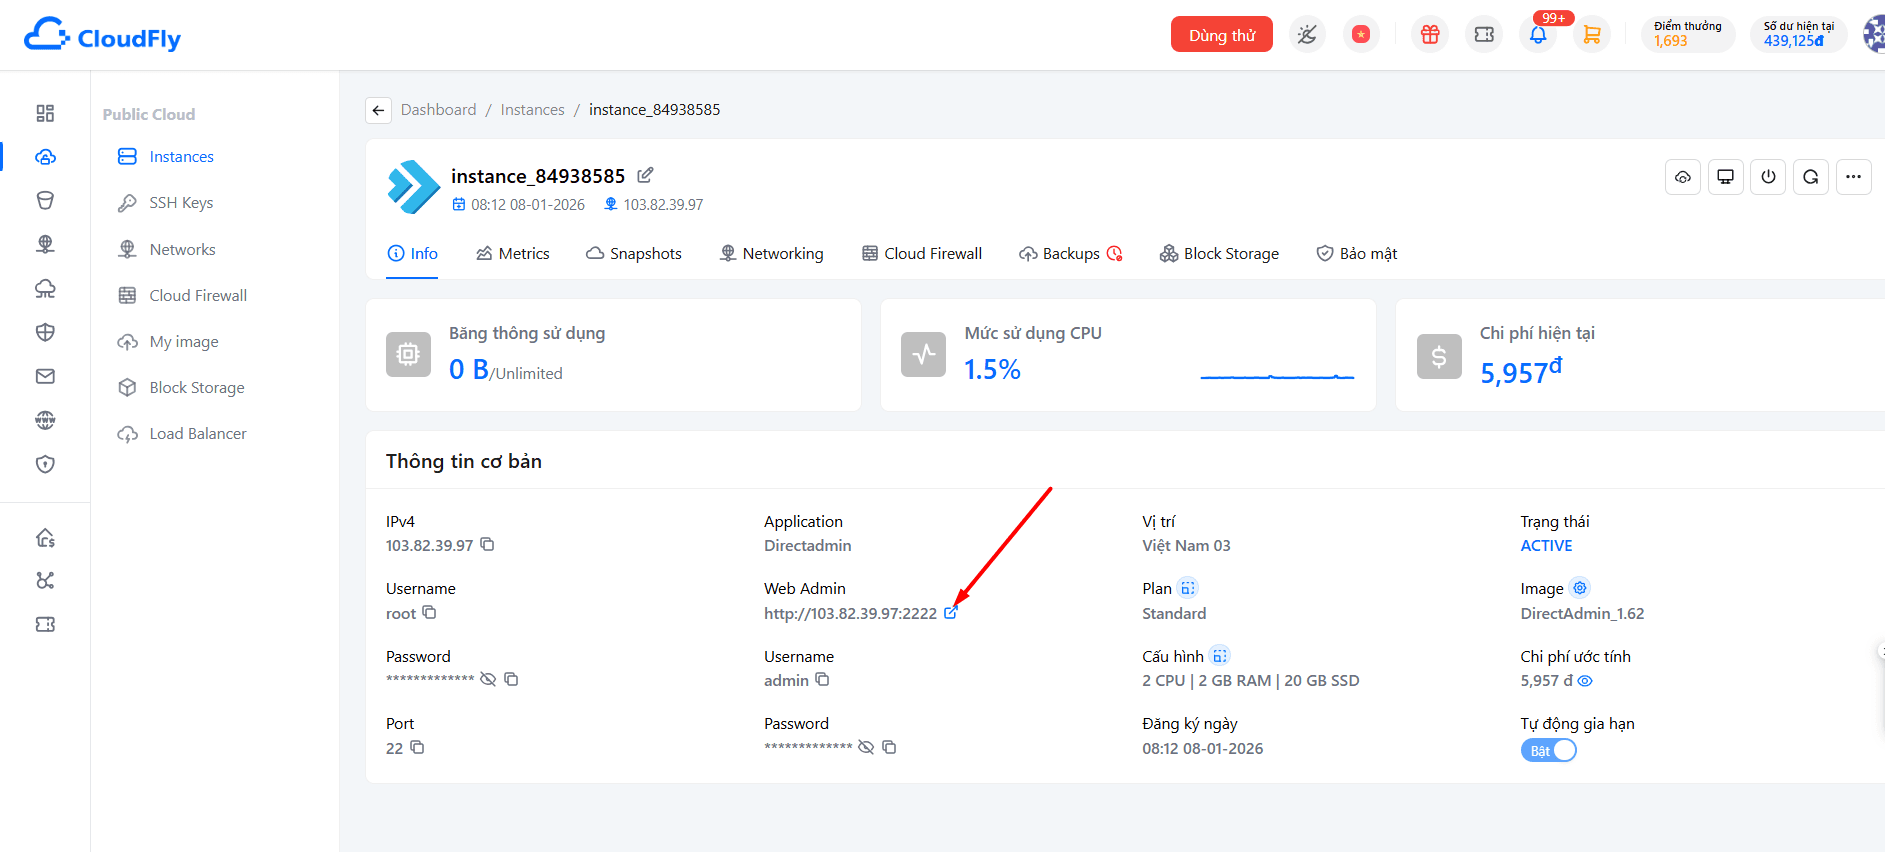The image size is (1885, 852).
Task: Open the Plan change icon
Action: tap(1187, 588)
